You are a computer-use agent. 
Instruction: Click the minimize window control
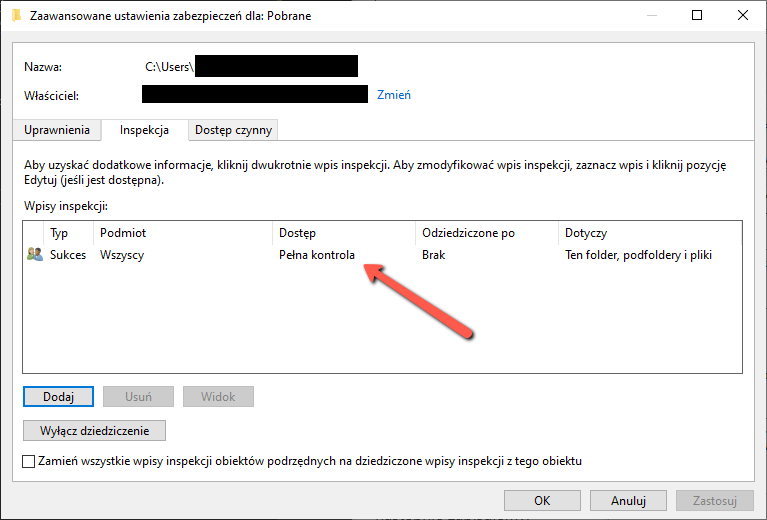coord(652,15)
